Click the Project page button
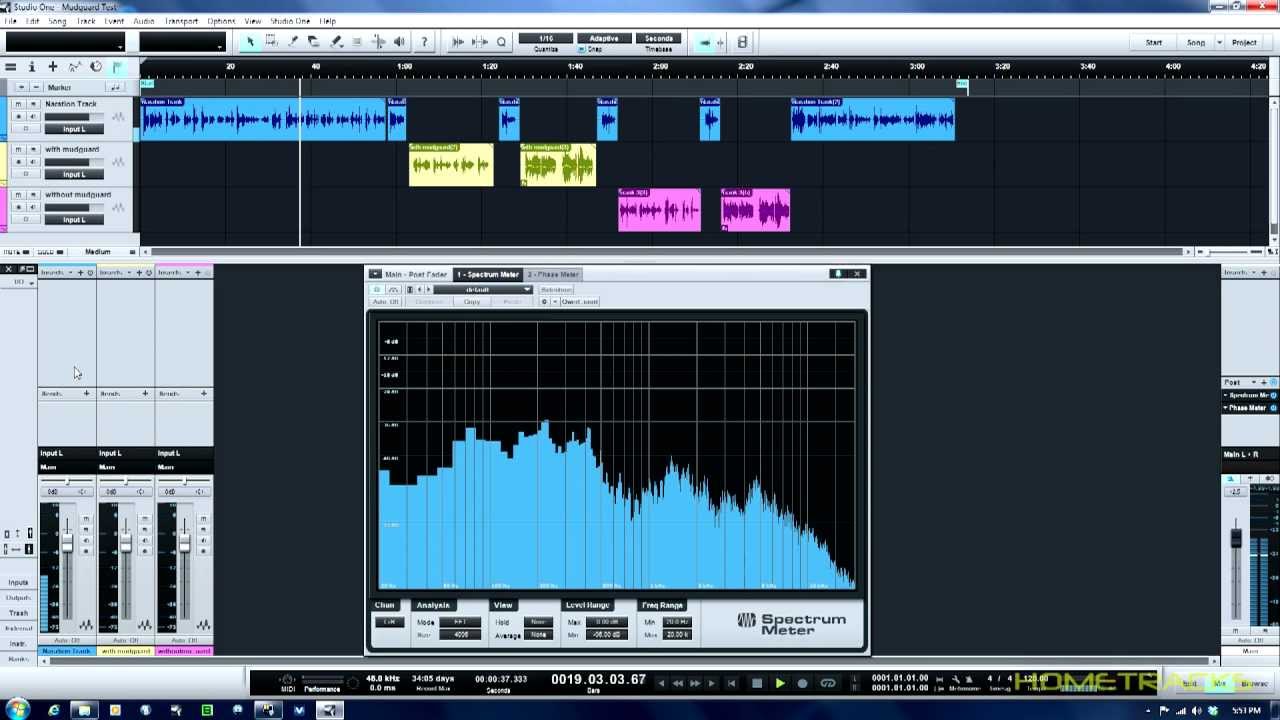This screenshot has height=720, width=1280. tap(1244, 42)
